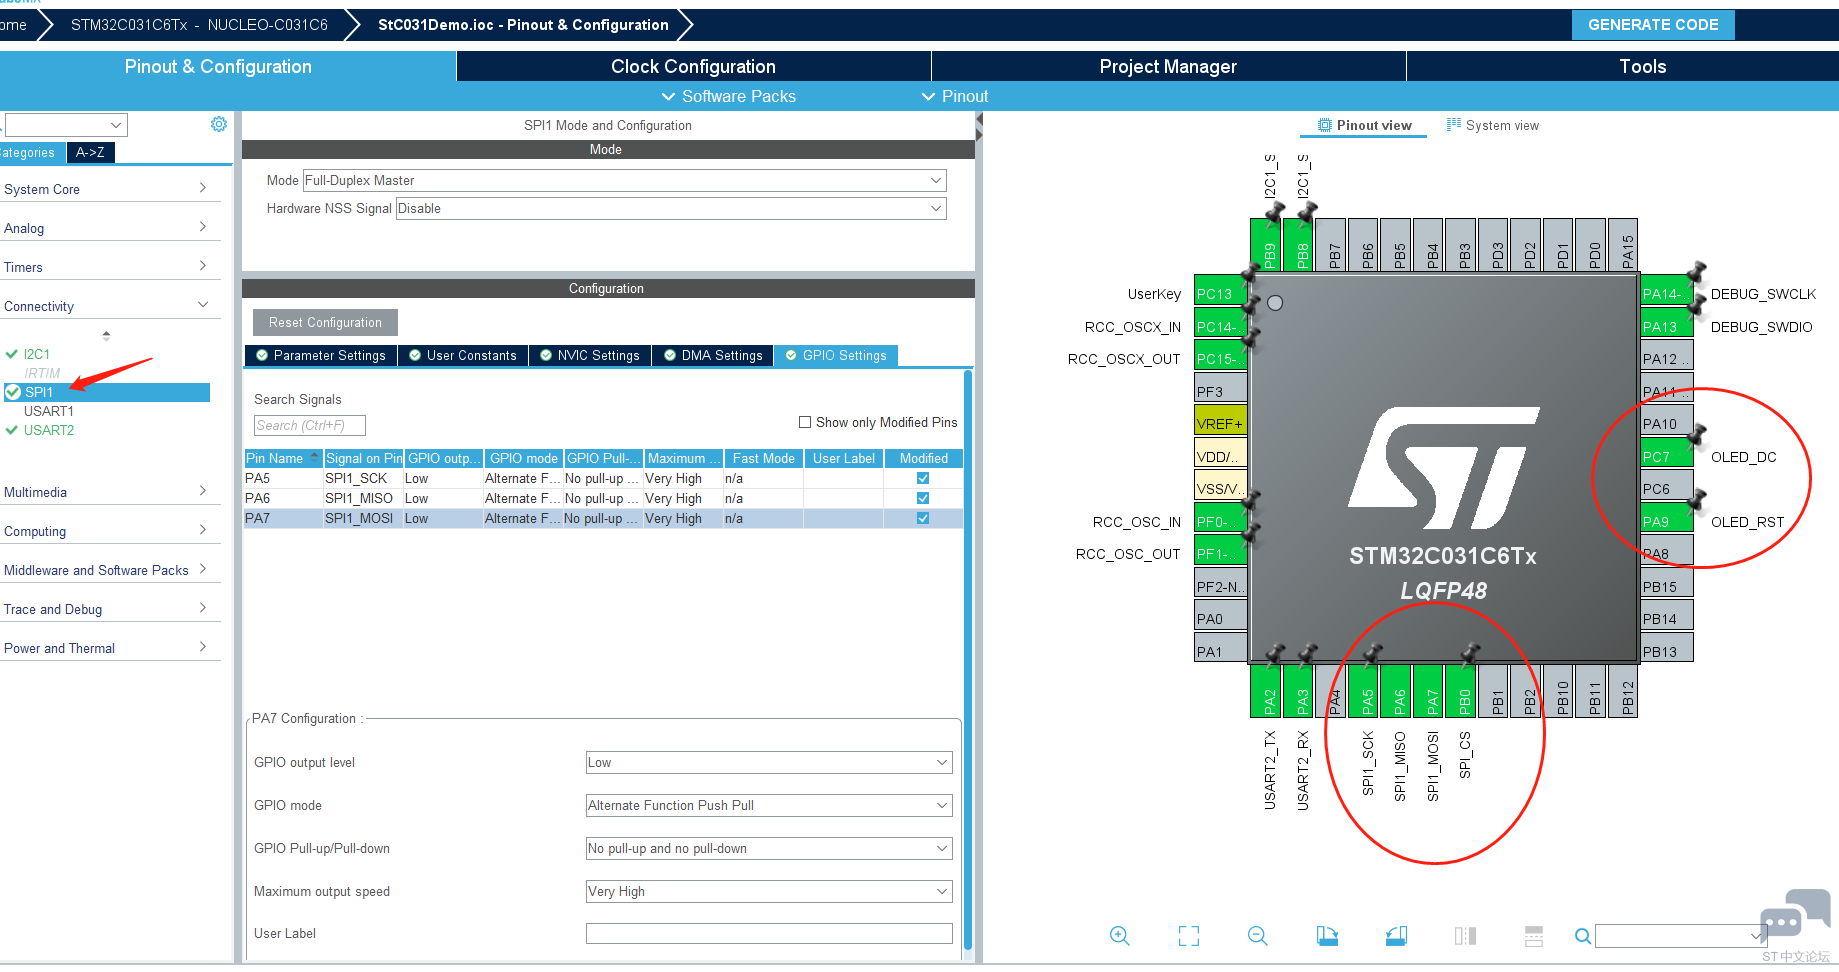
Task: Open the GPIO output level dropdown
Action: point(769,762)
